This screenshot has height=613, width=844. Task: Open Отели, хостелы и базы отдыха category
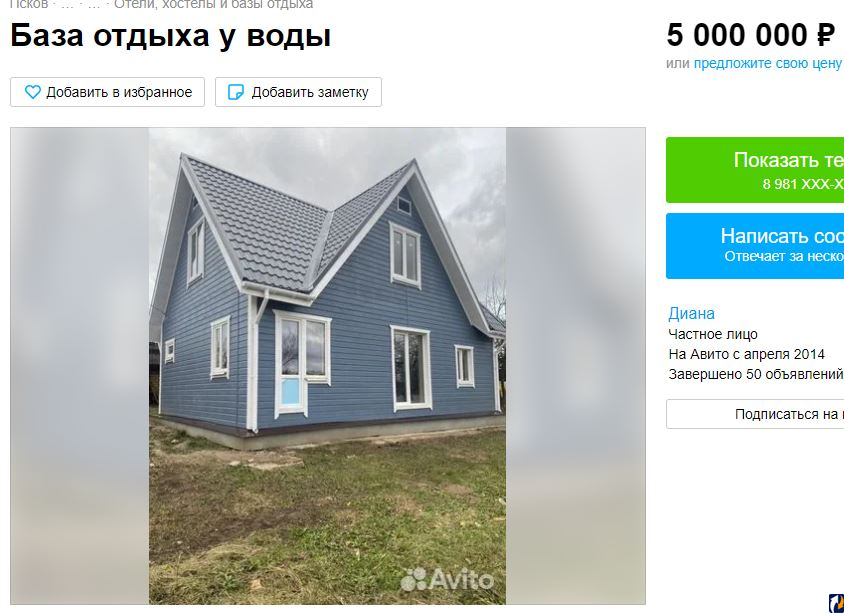[213, 4]
